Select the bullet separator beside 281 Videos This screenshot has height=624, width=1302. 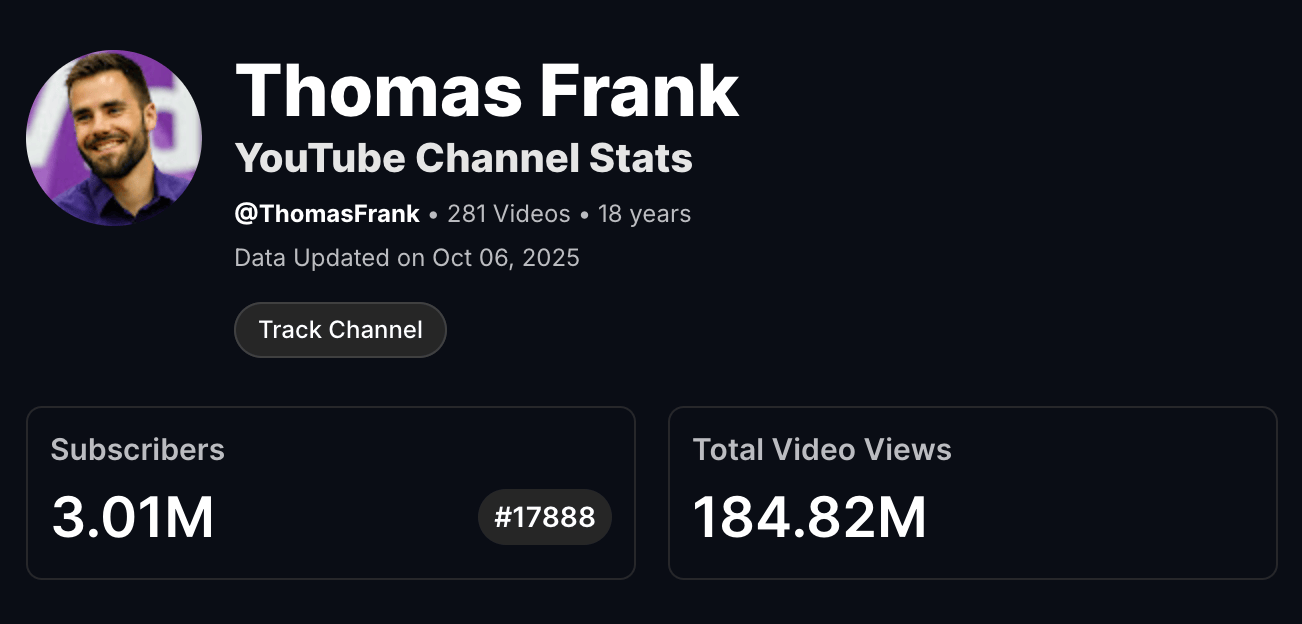coord(433,213)
